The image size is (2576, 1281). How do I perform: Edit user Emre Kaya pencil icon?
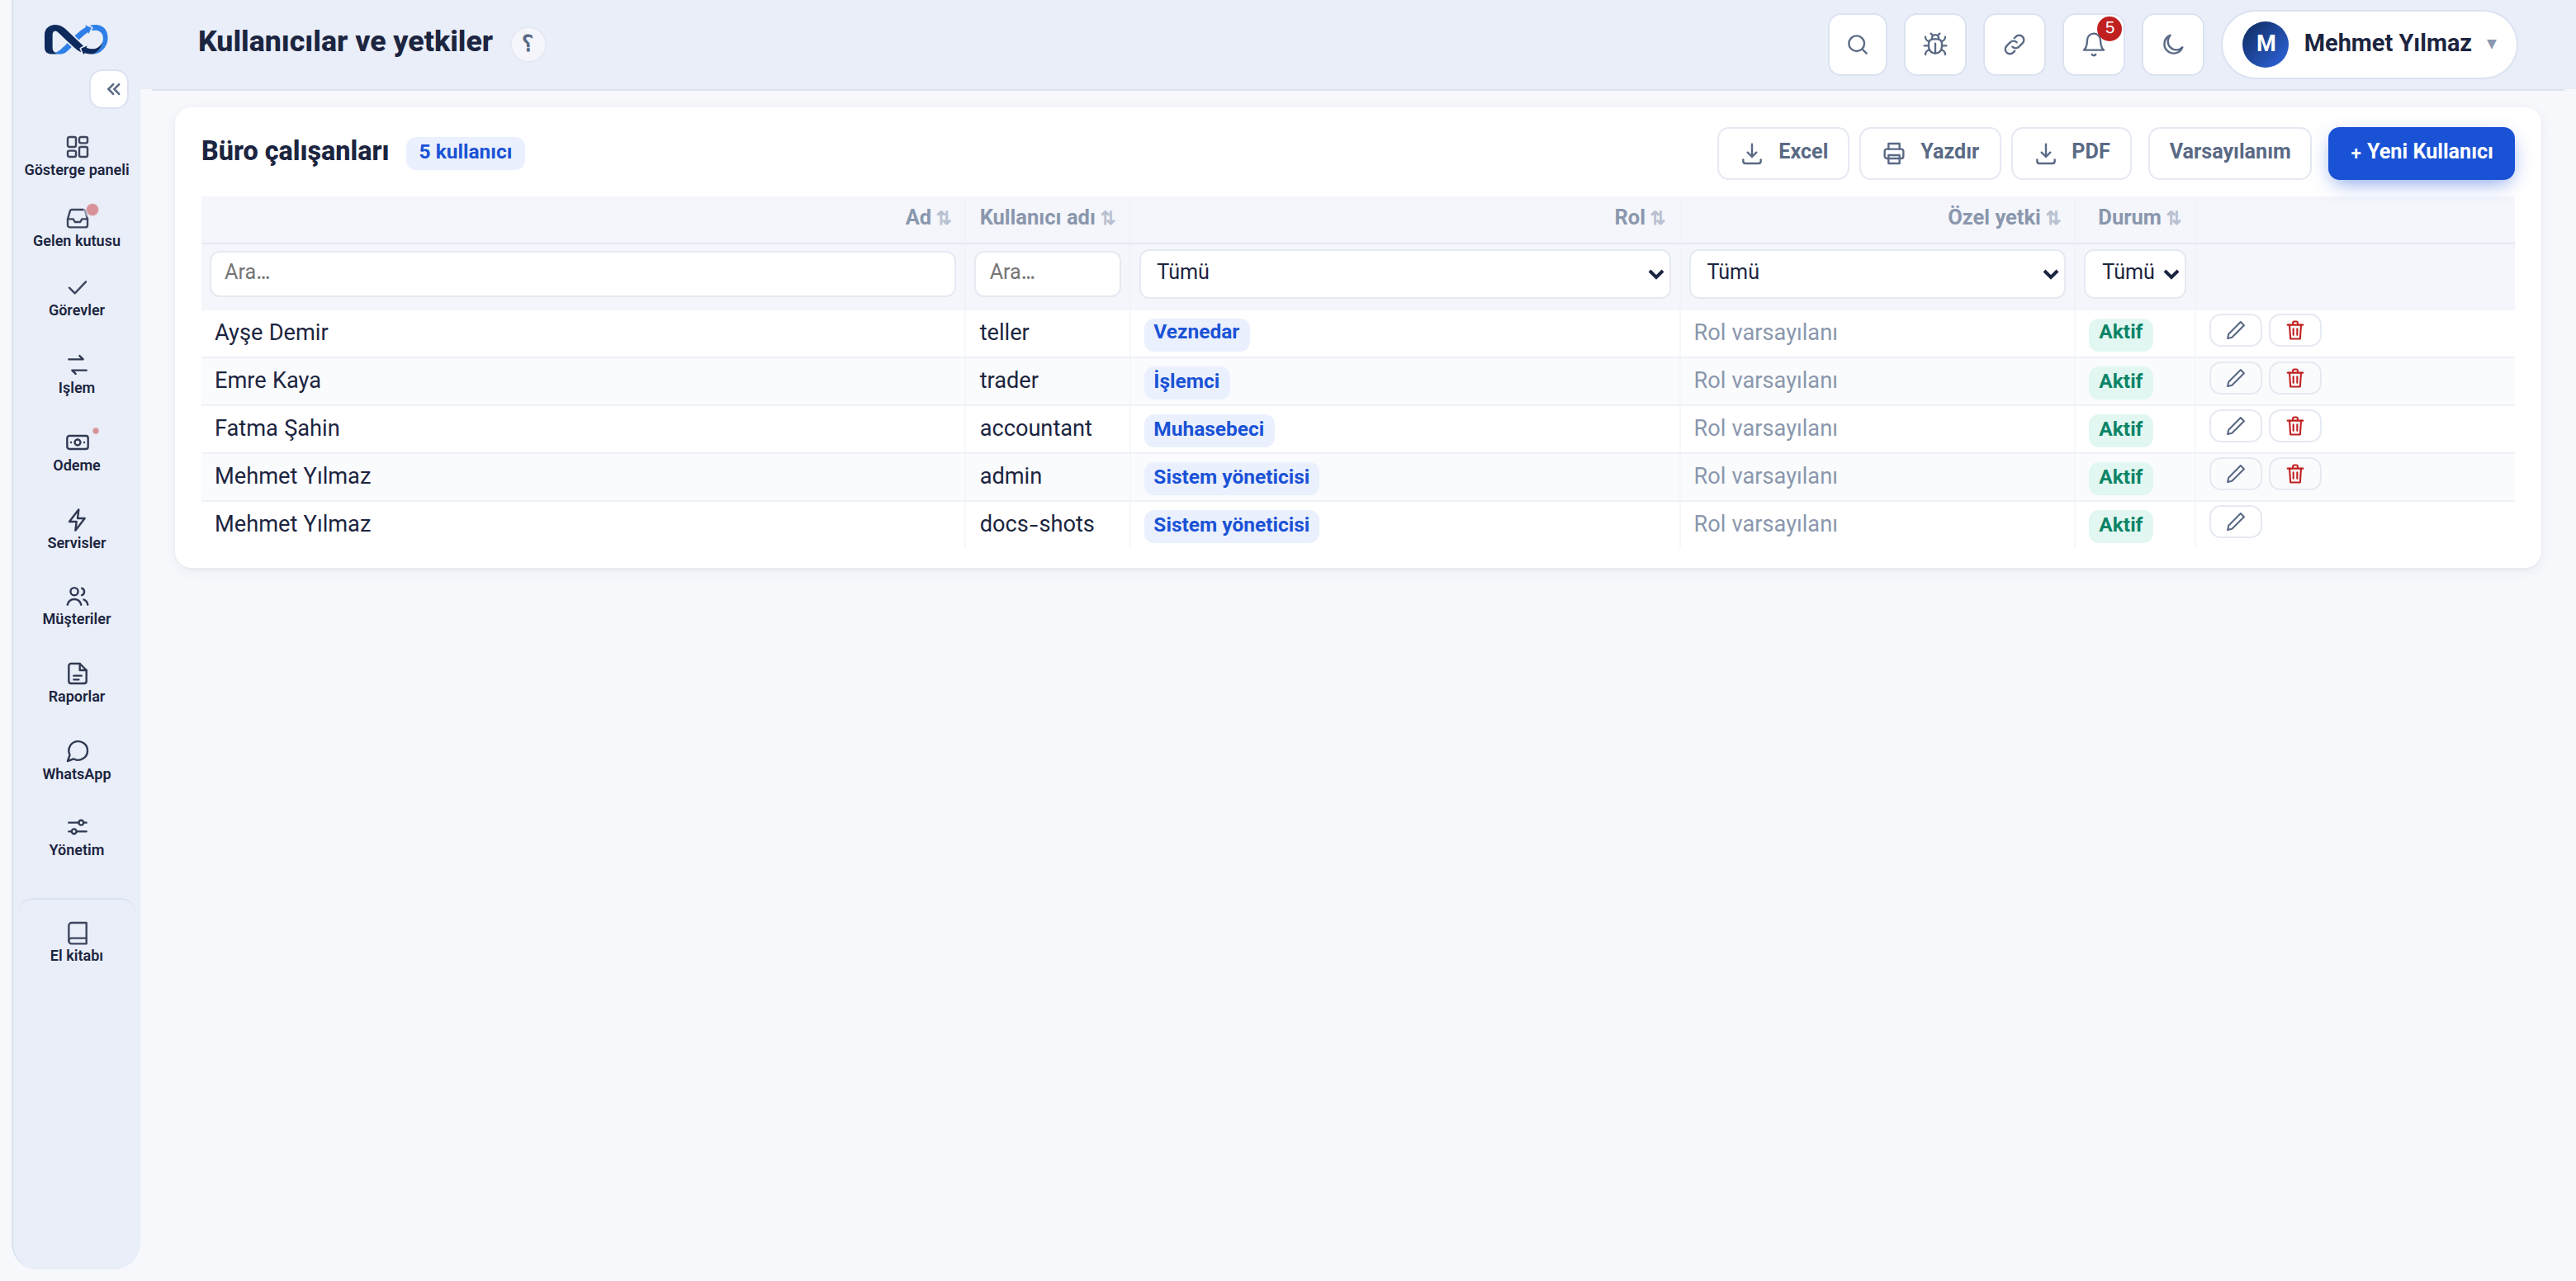pos(2235,379)
